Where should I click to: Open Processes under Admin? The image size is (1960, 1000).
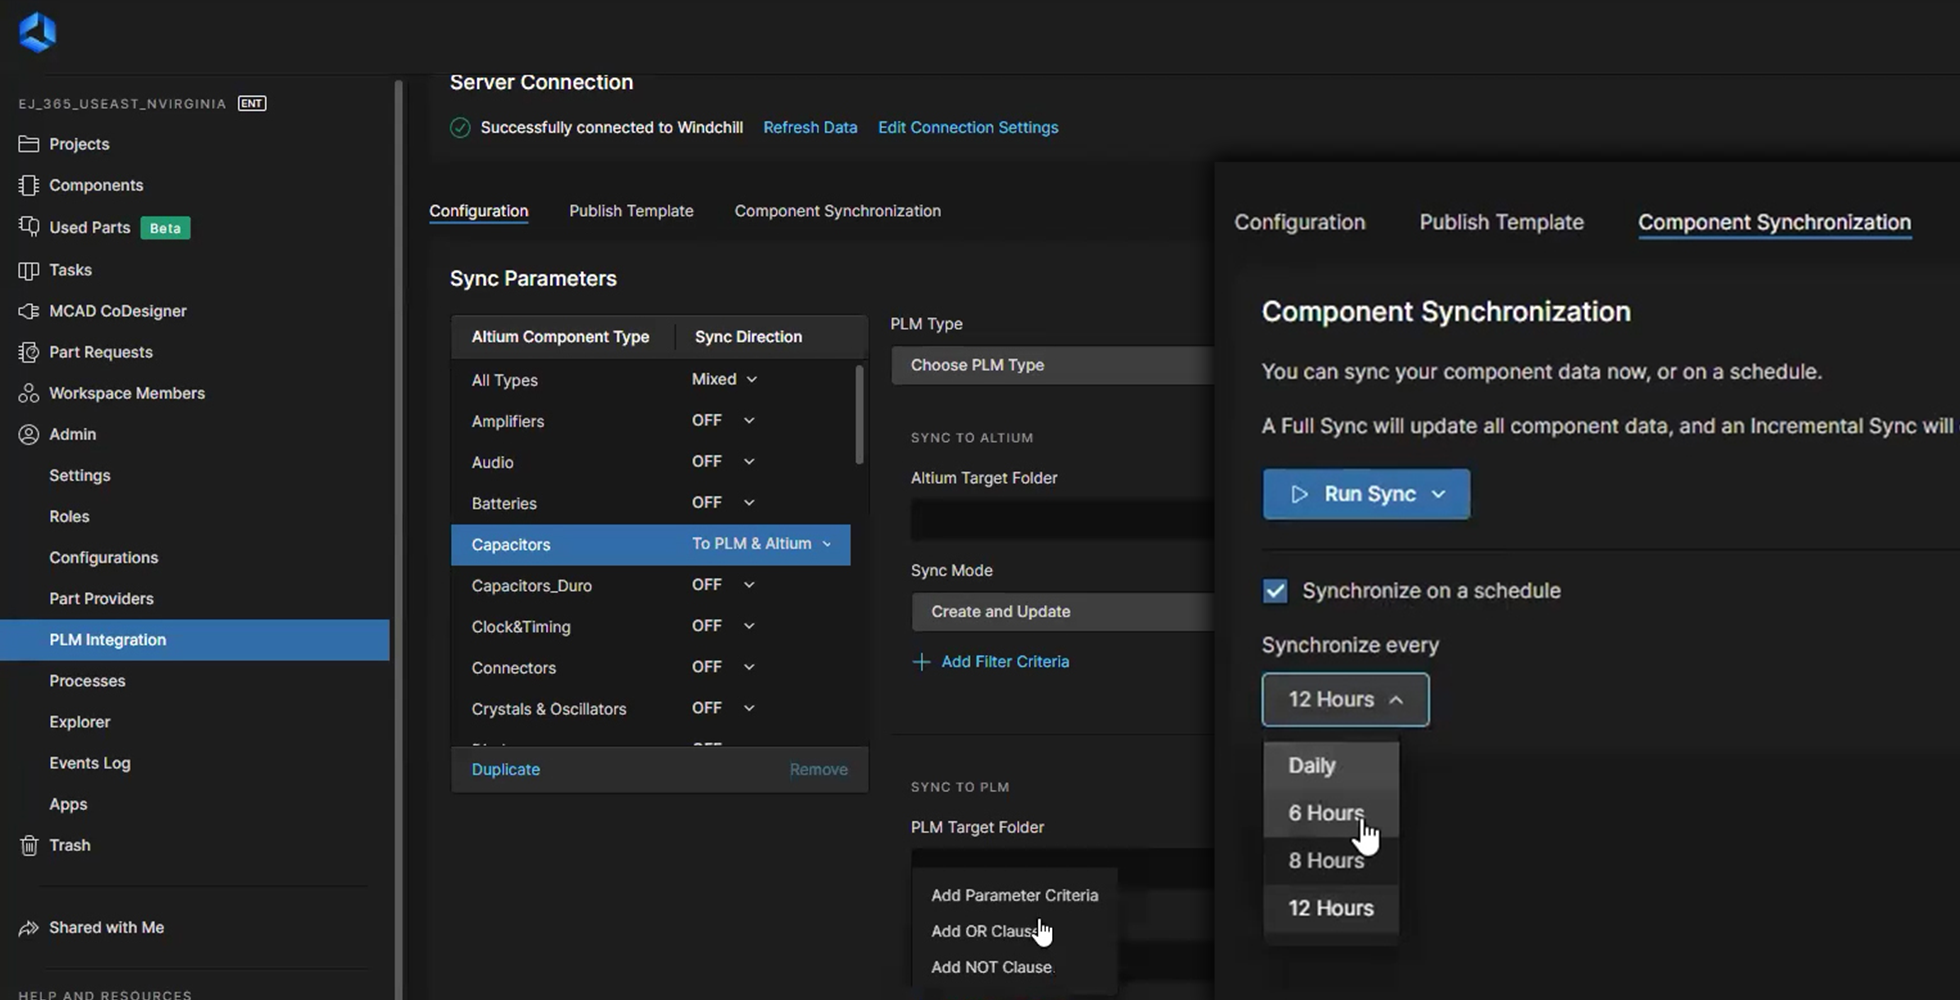87,681
